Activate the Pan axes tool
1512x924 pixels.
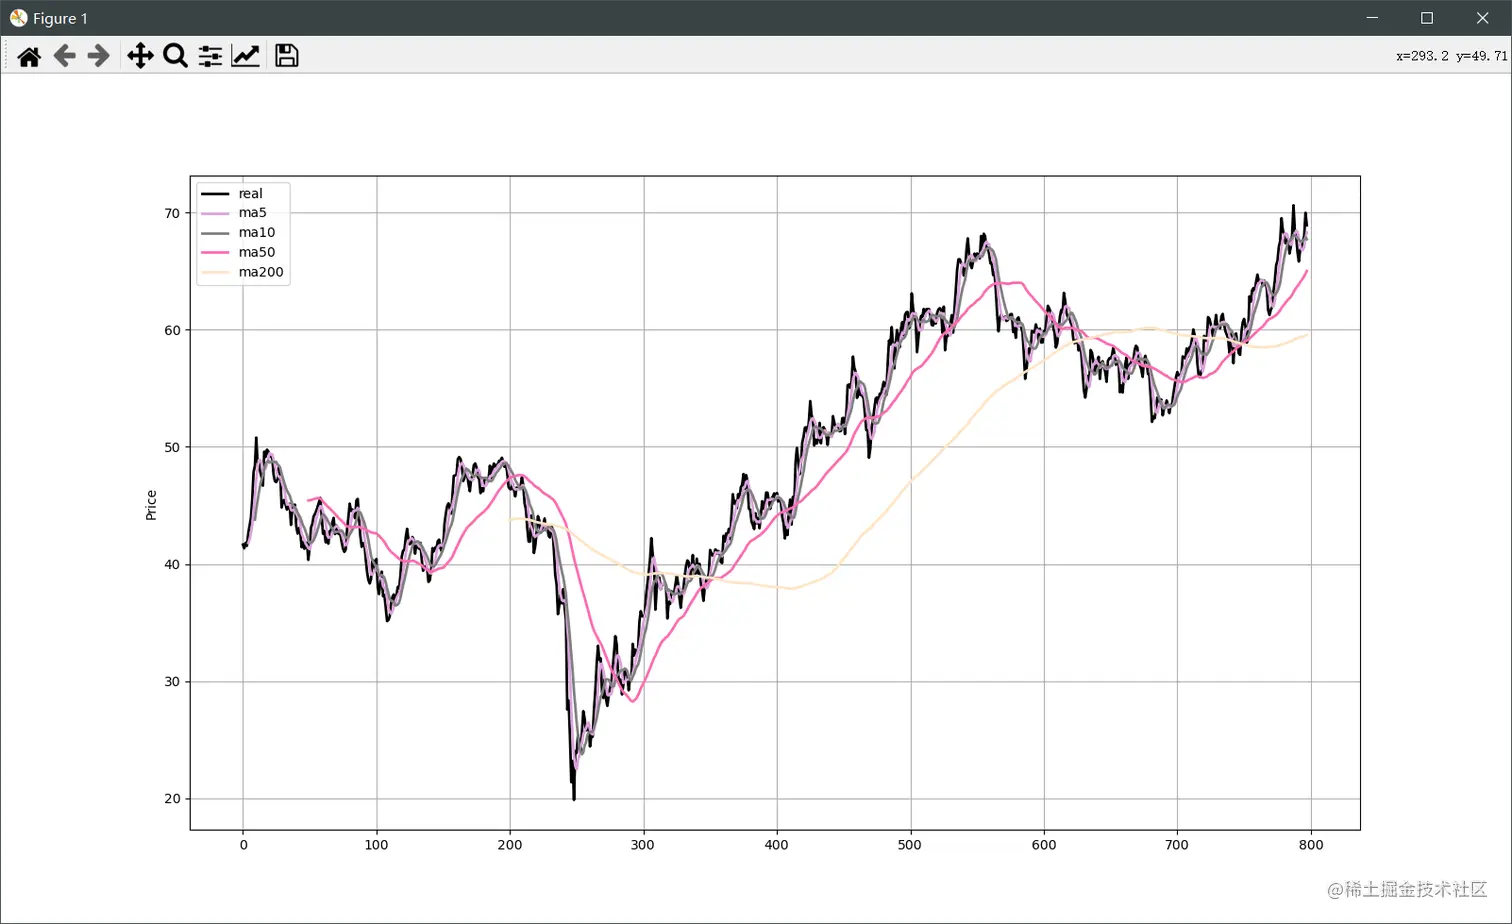140,56
